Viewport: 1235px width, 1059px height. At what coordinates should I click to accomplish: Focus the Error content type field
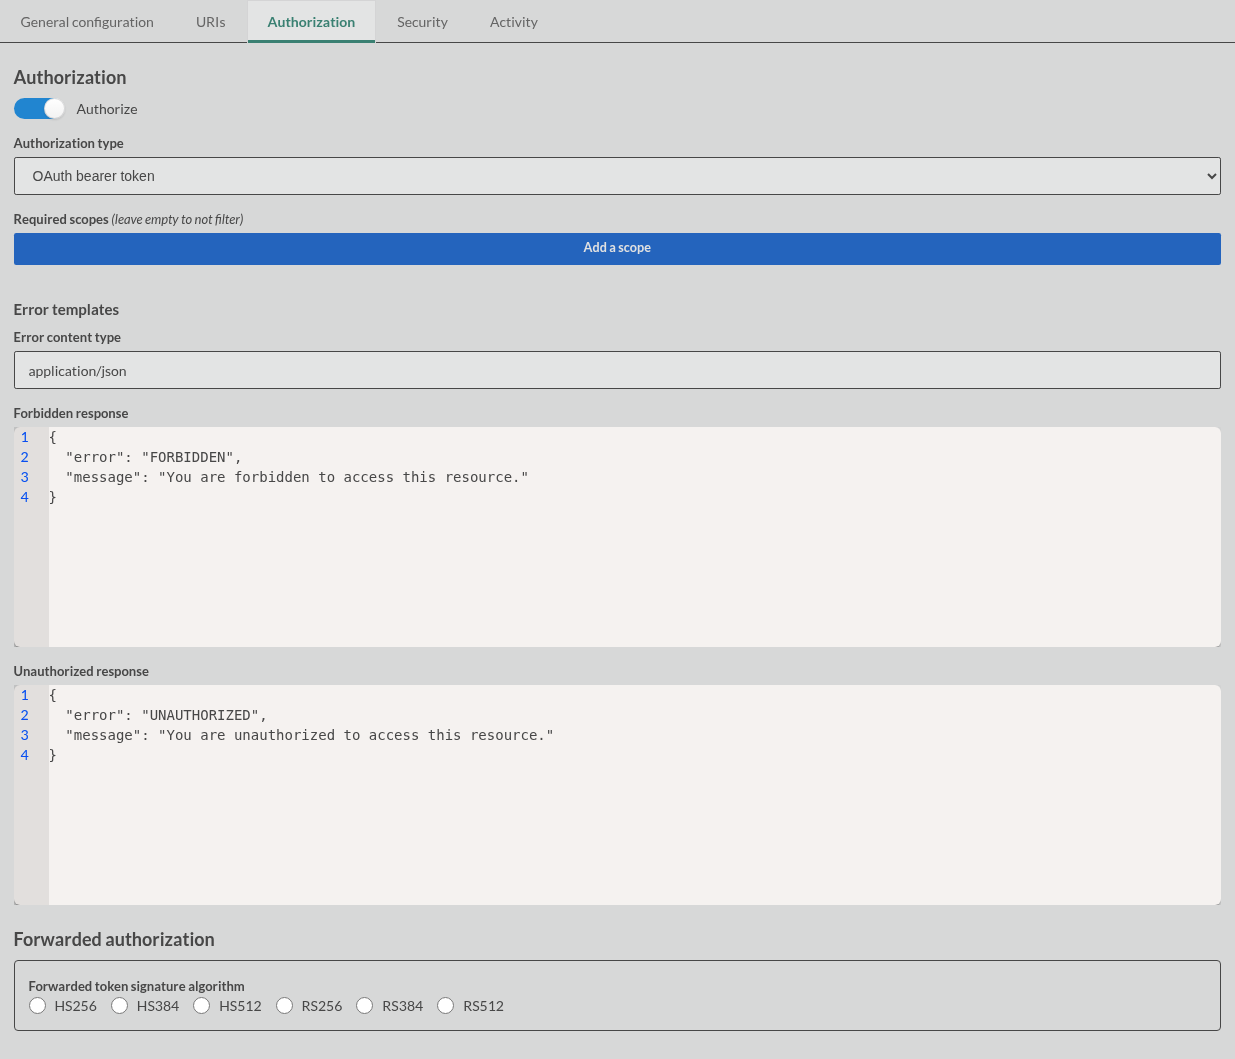[617, 370]
